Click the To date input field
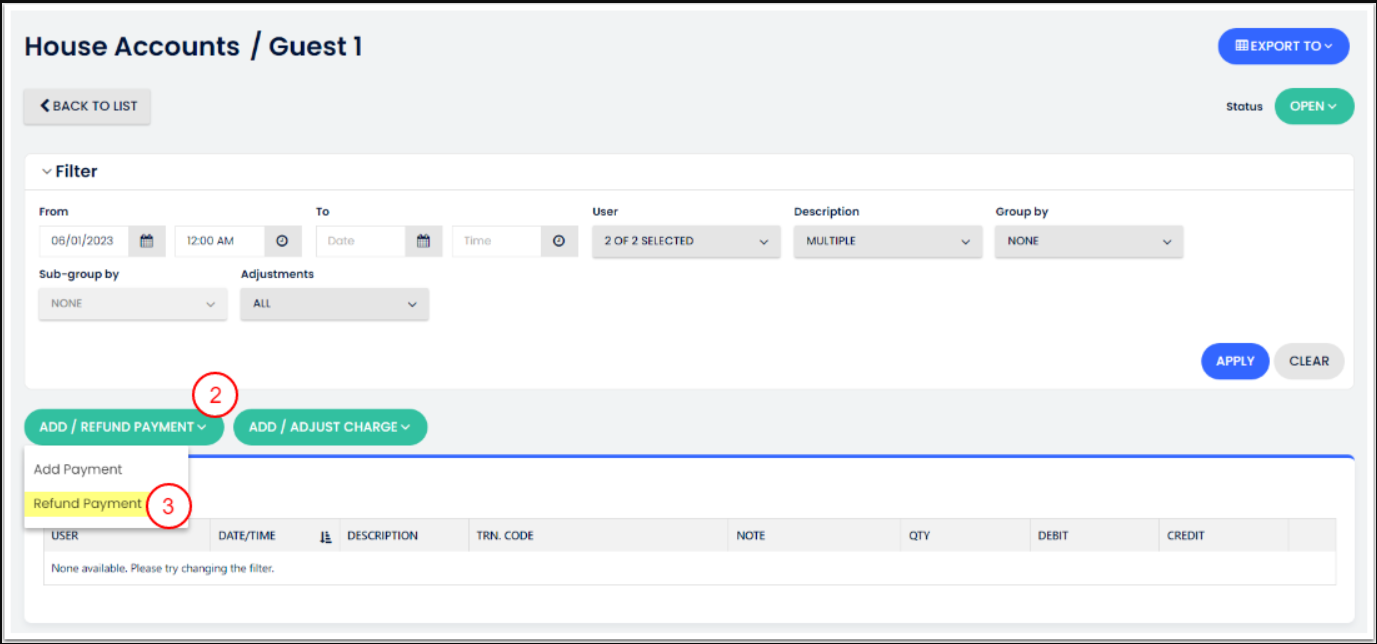Viewport: 1377px width, 644px height. [361, 241]
